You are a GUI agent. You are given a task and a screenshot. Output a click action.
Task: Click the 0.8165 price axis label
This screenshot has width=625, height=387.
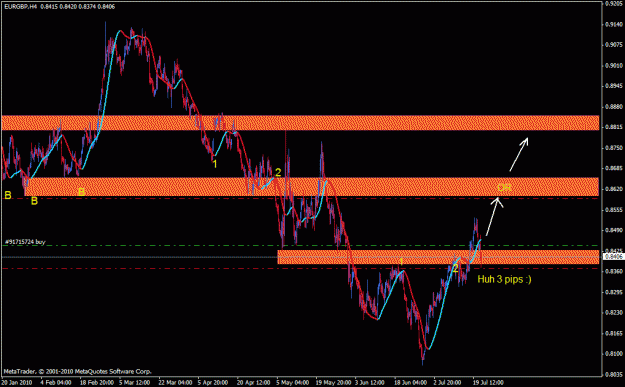(614, 333)
